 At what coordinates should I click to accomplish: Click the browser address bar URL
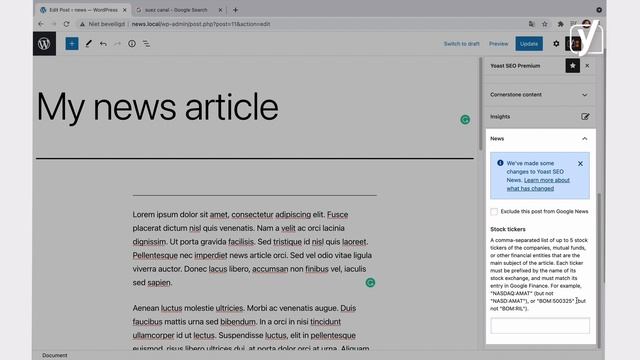[201, 24]
